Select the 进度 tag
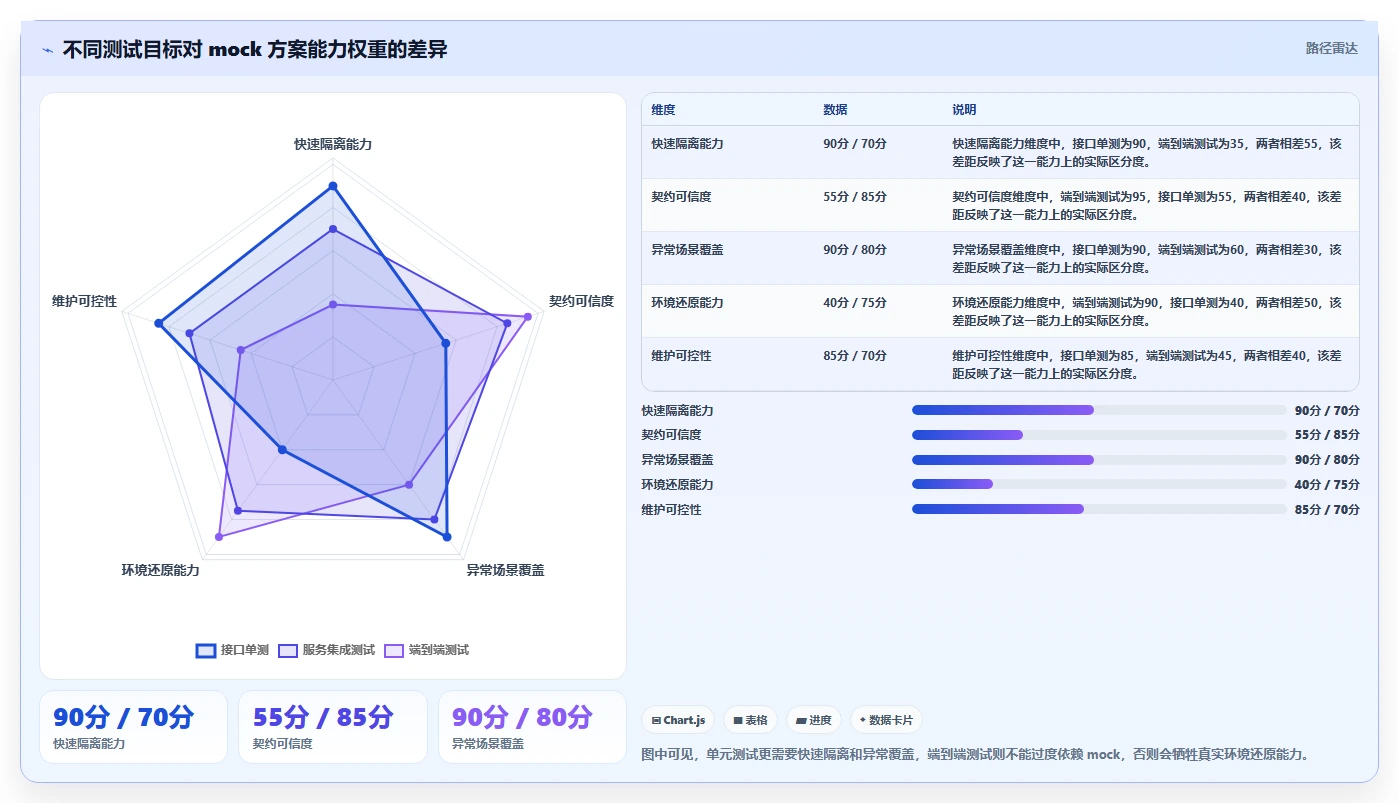The height and width of the screenshot is (803, 1399). (x=814, y=720)
